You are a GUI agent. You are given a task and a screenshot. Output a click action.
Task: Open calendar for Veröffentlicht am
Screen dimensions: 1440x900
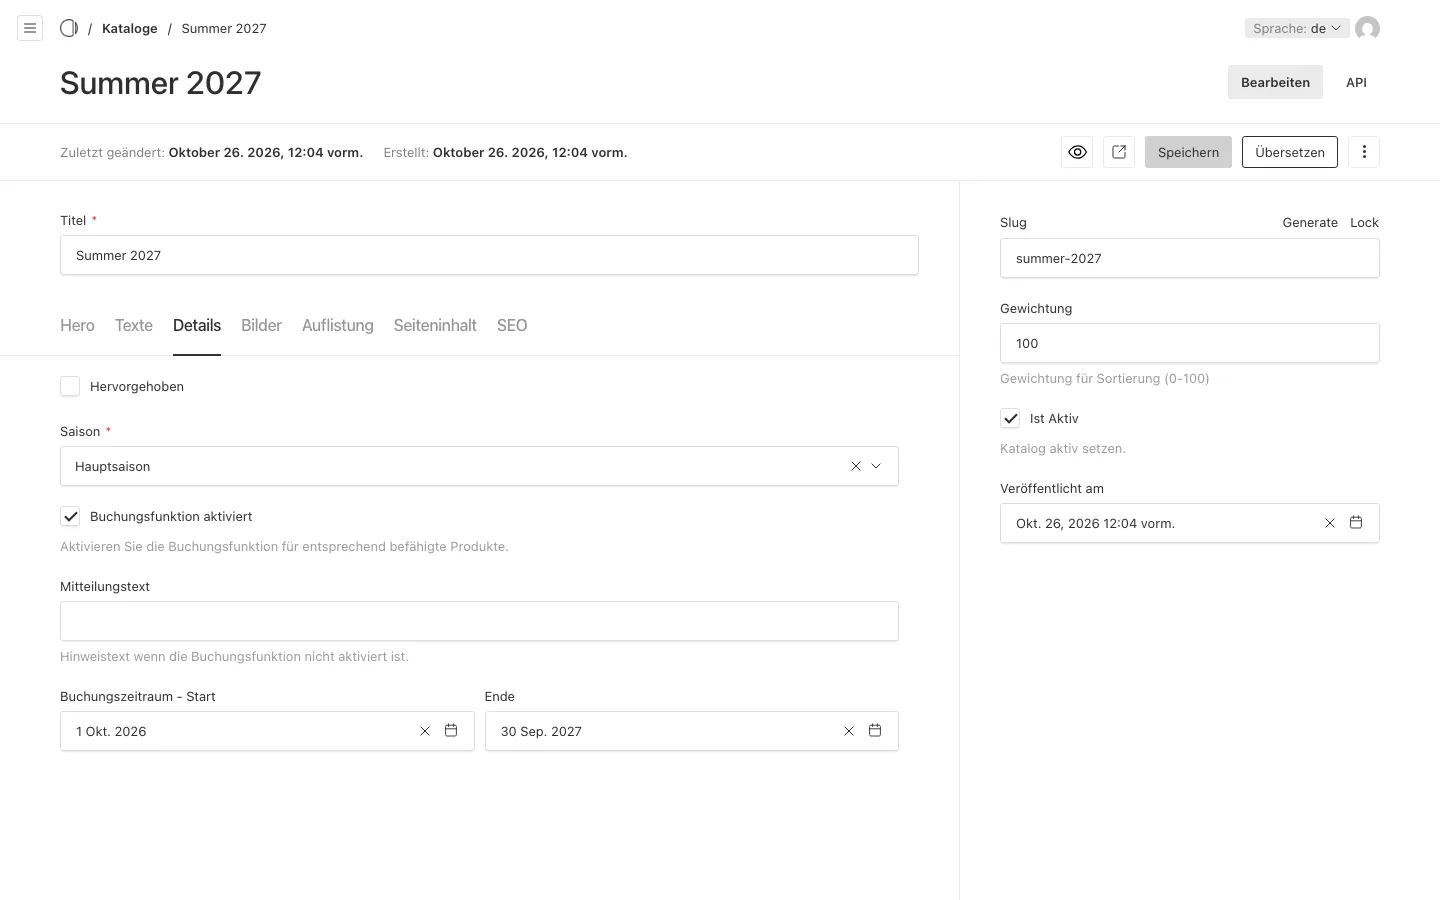[x=1356, y=523]
